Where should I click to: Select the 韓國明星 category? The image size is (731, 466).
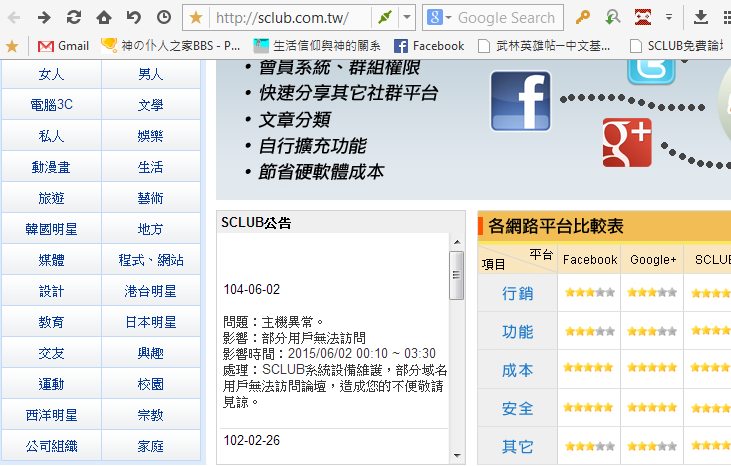tap(51, 229)
